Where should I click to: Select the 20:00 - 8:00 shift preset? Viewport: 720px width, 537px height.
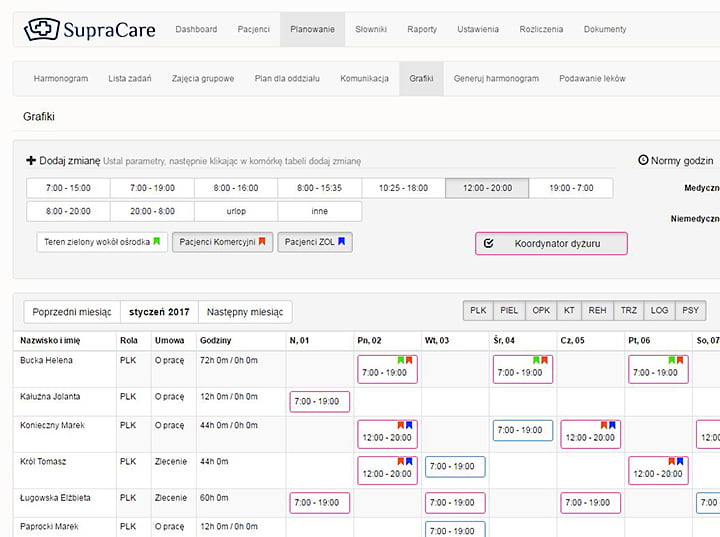152,211
